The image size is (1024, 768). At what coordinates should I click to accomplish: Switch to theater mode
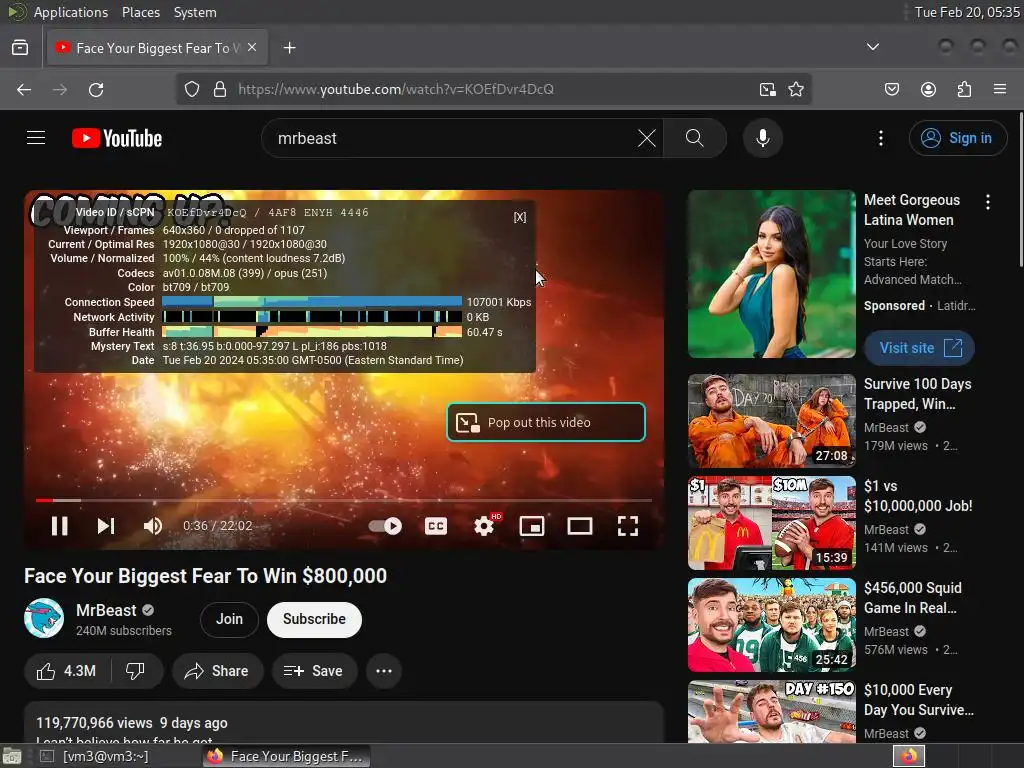coord(579,526)
